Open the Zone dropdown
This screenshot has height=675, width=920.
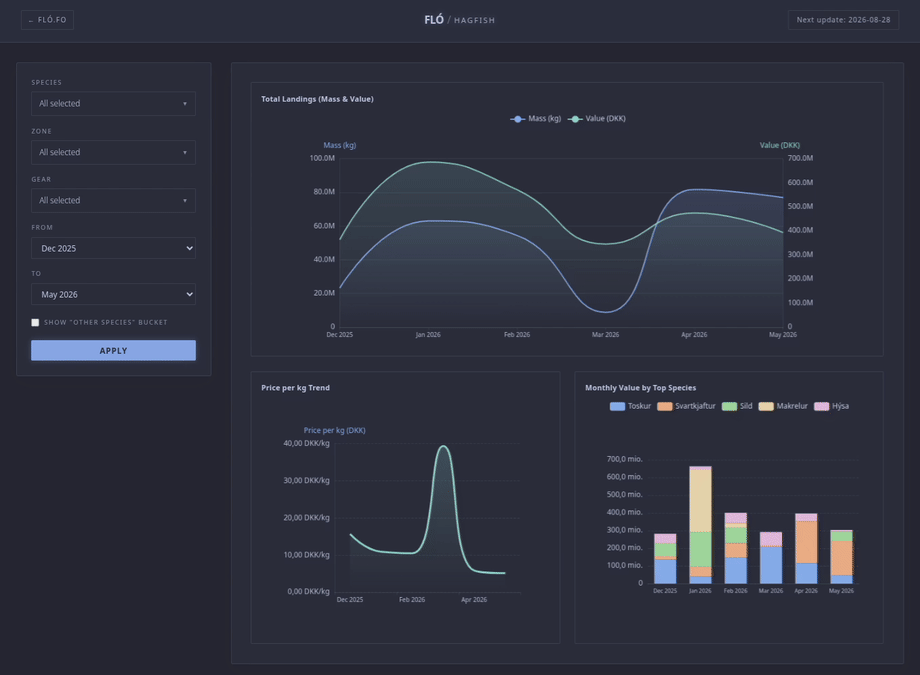click(113, 152)
